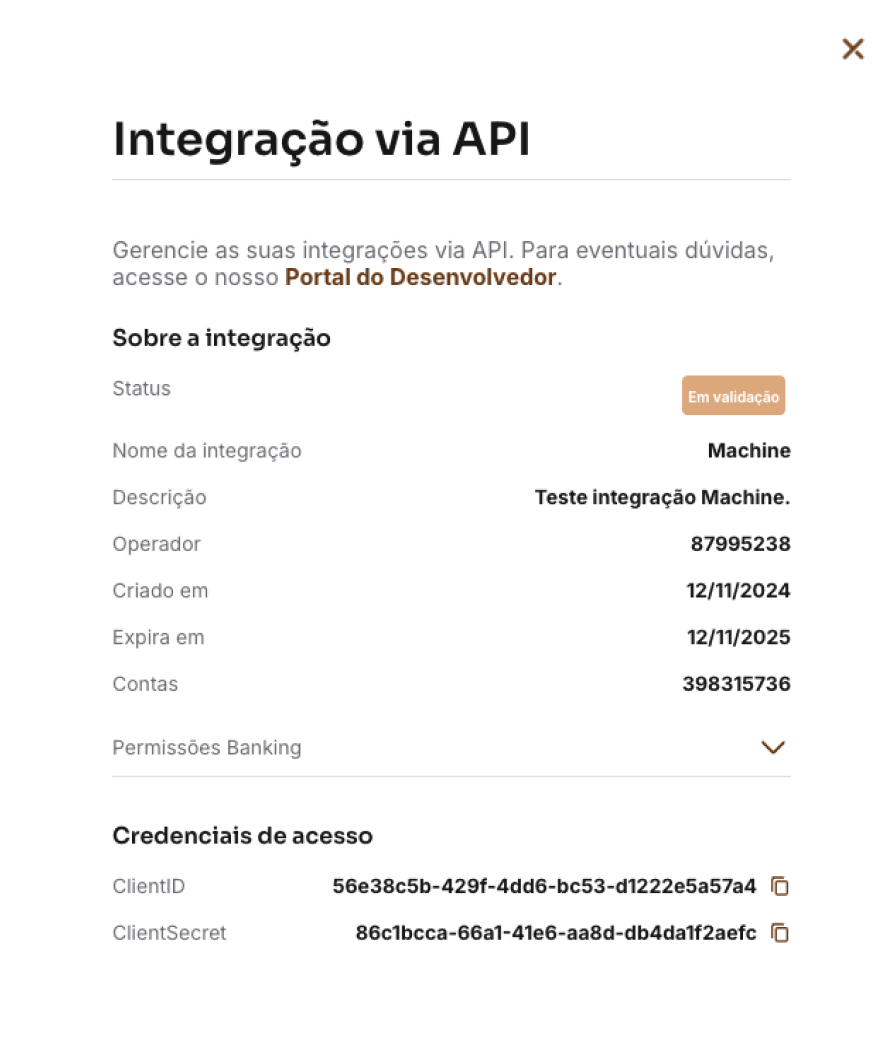Copy the ClientSecret value with its icon
894x1058 pixels.
pos(780,932)
